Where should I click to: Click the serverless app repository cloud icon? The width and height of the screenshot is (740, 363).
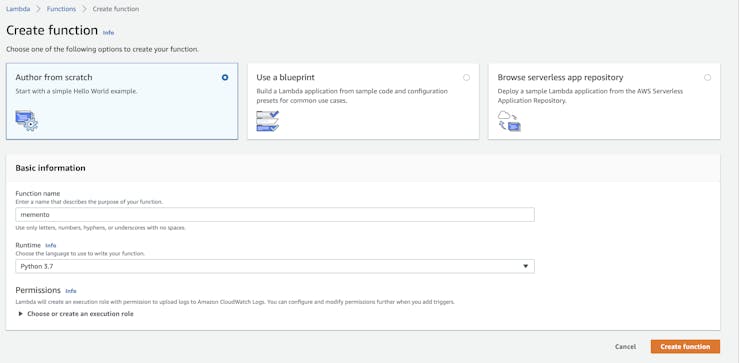point(509,121)
